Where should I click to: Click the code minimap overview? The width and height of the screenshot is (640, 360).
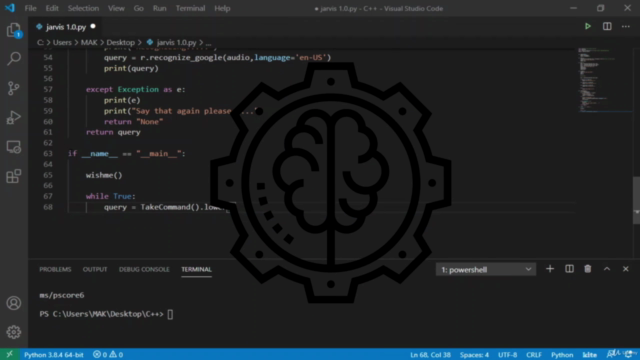click(604, 80)
